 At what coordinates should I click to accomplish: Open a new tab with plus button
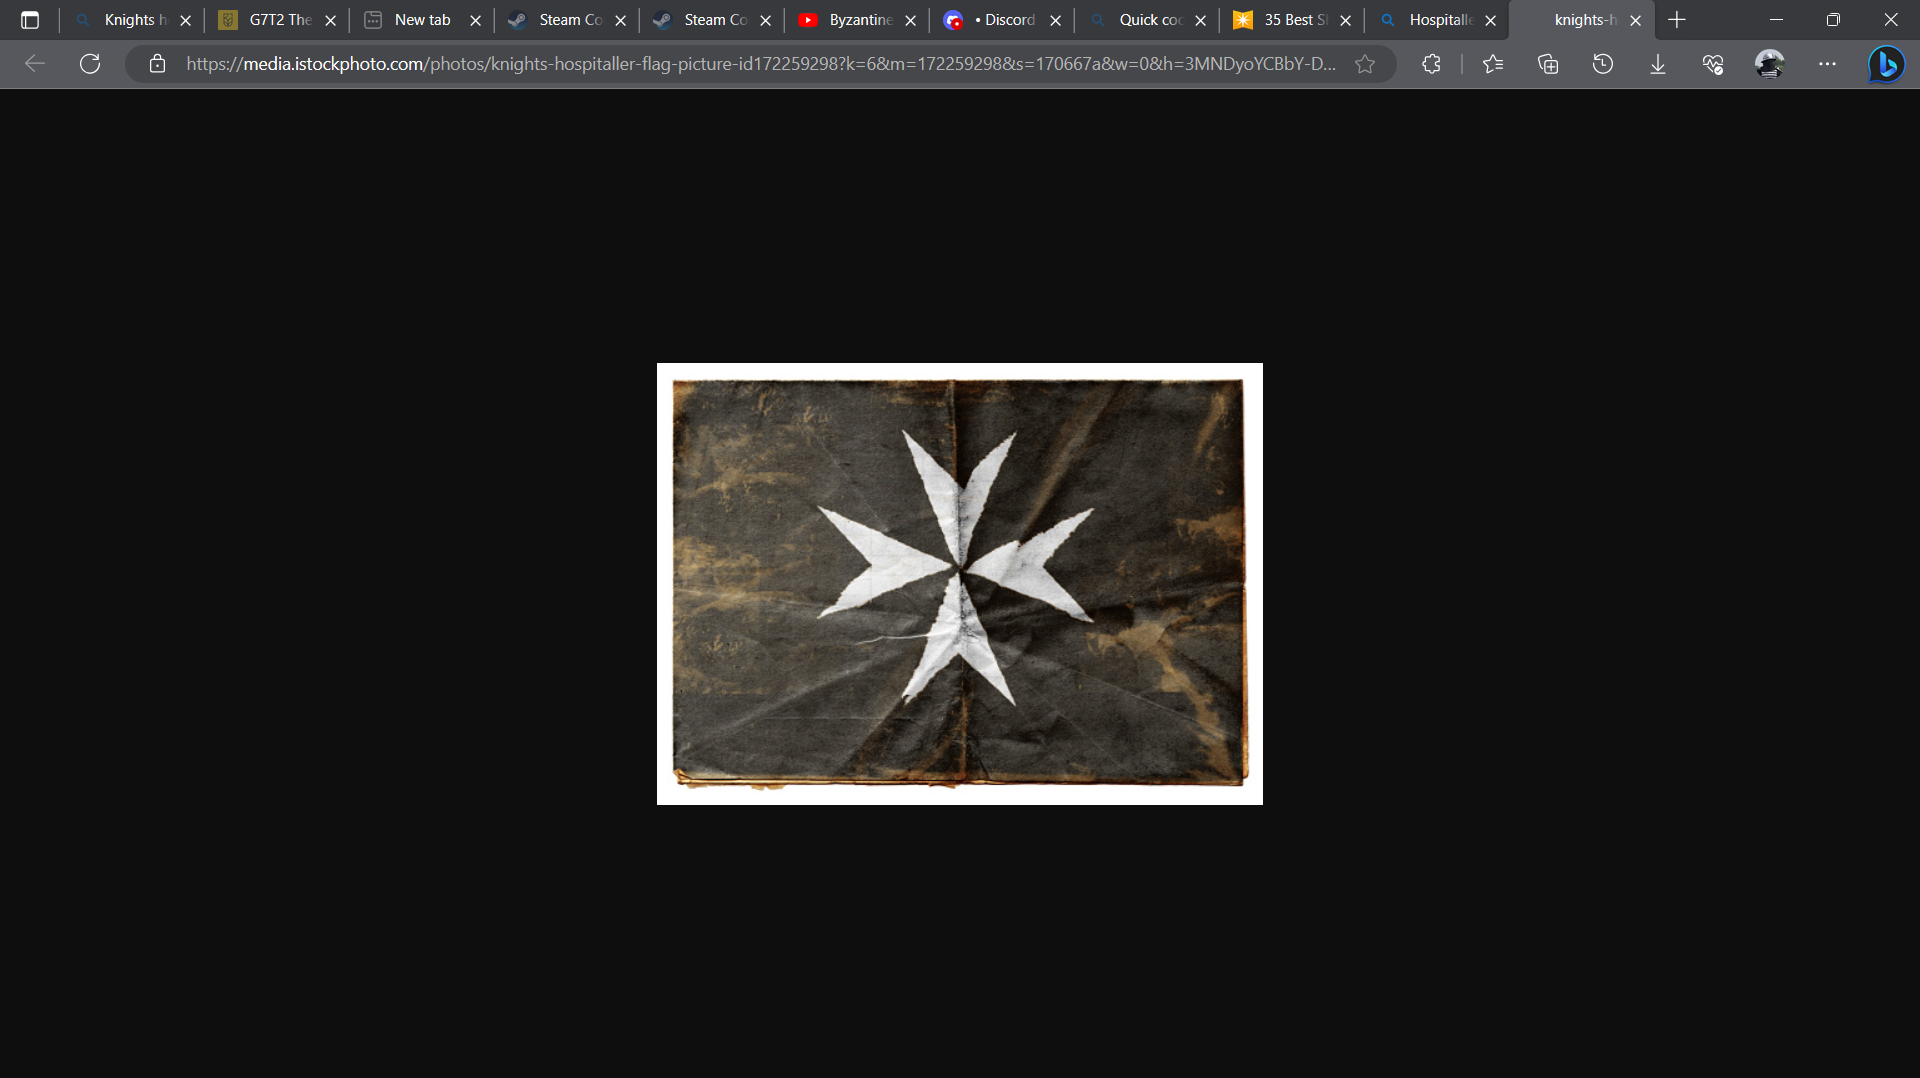pos(1677,20)
